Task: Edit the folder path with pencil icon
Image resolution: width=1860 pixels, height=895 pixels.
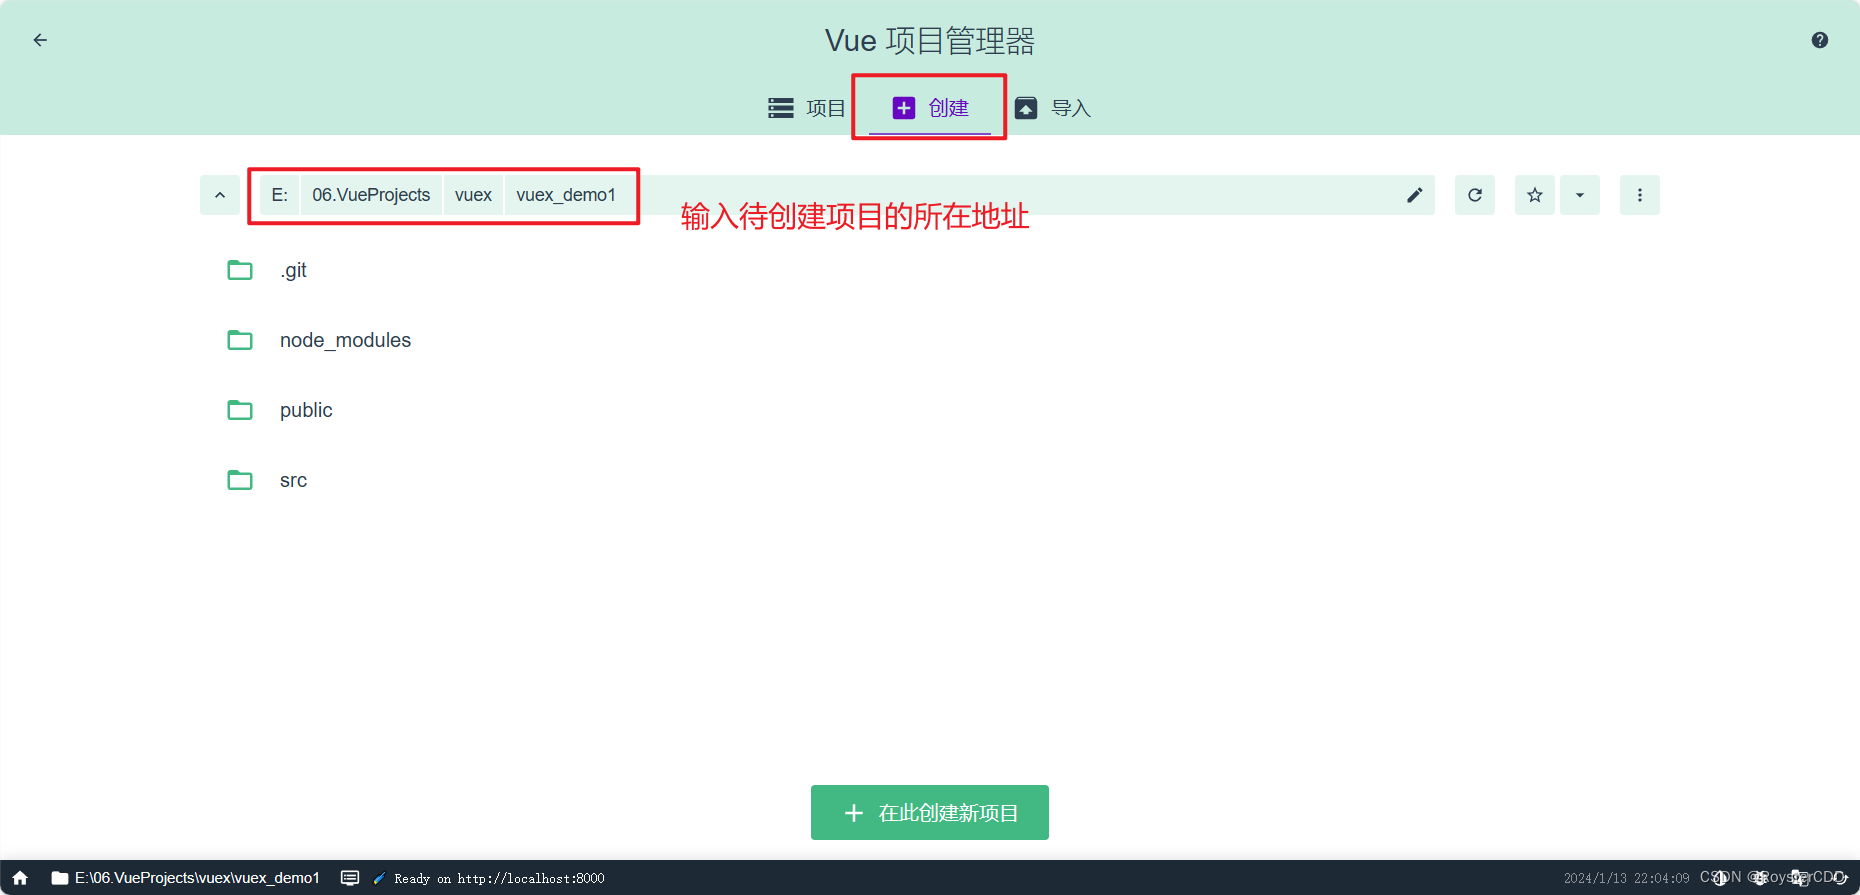Action: (1414, 195)
